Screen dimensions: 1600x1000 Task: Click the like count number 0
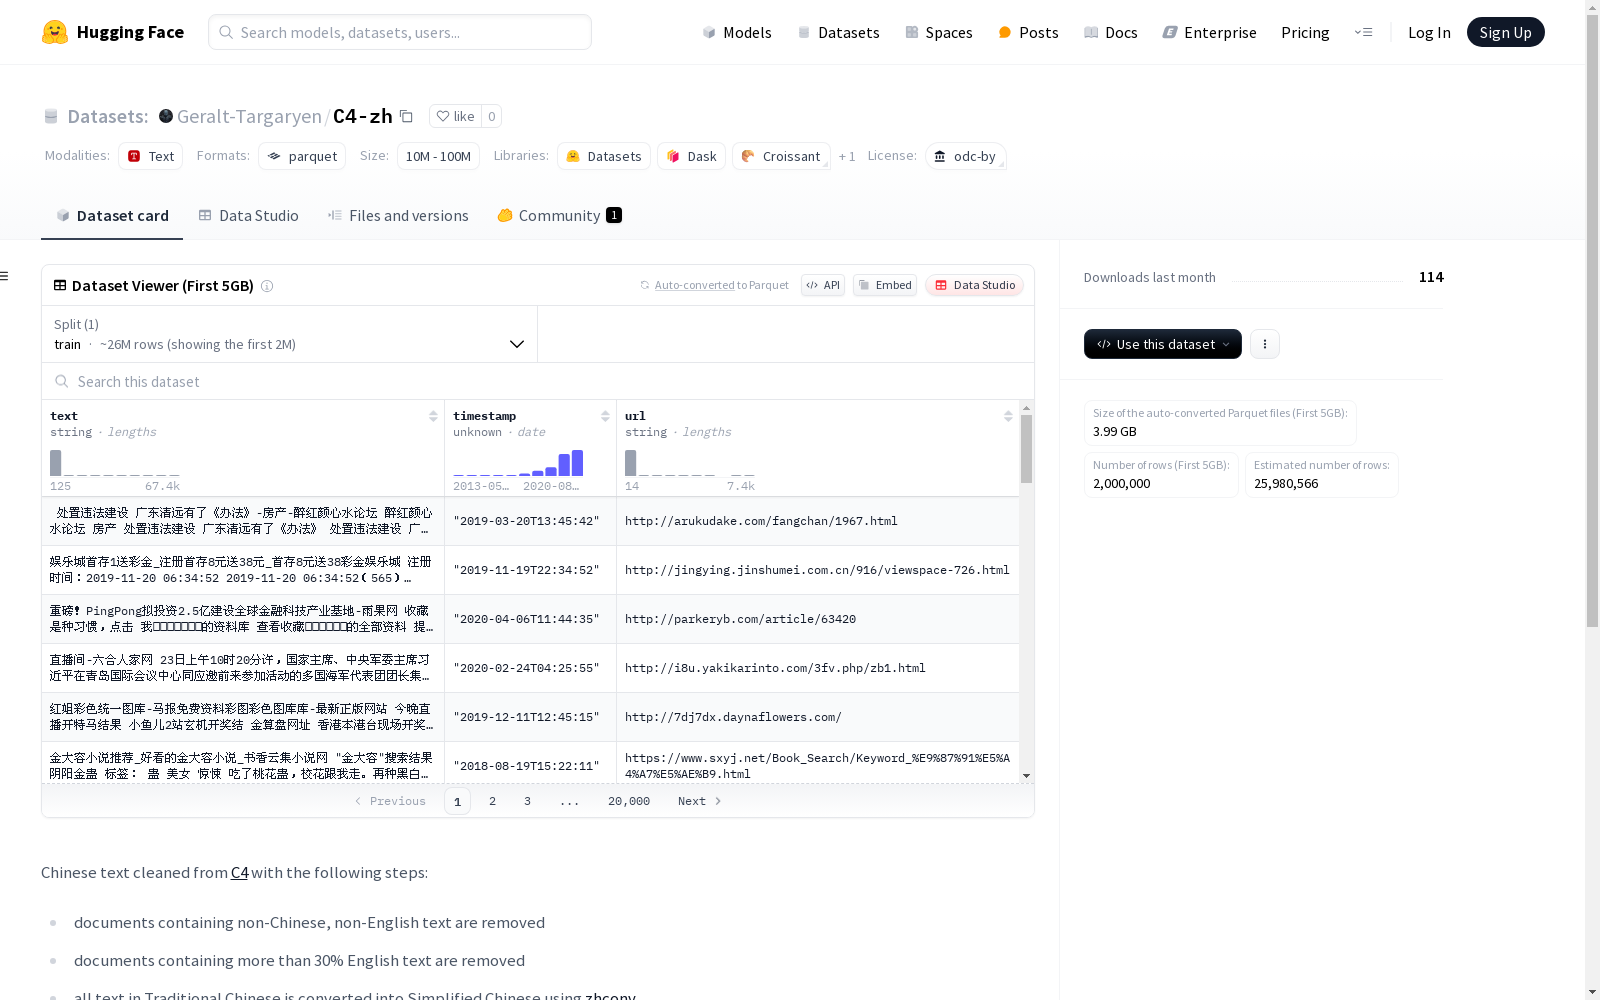click(491, 116)
